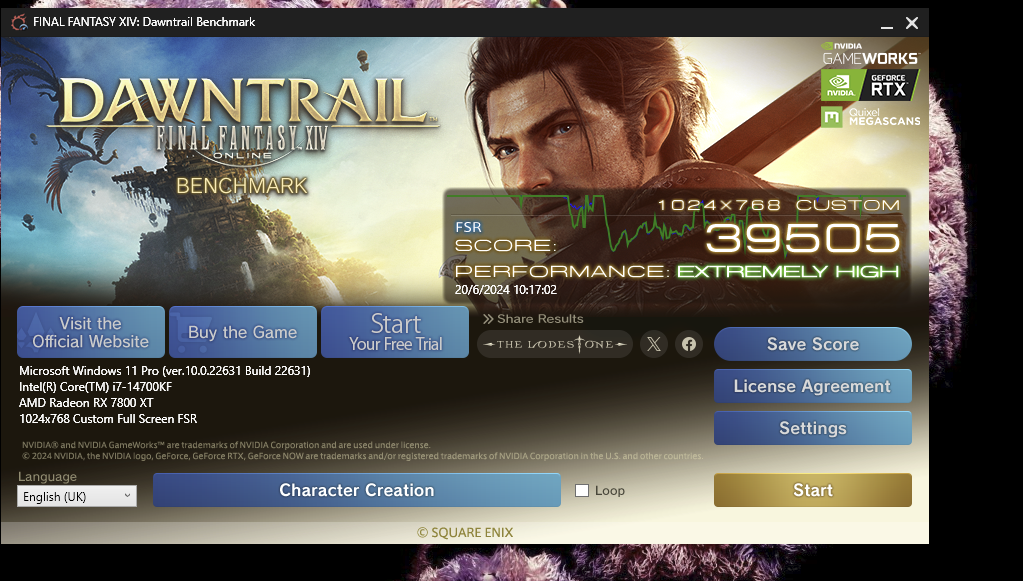Click the © SQUARE ENIX footer text

(x=465, y=533)
